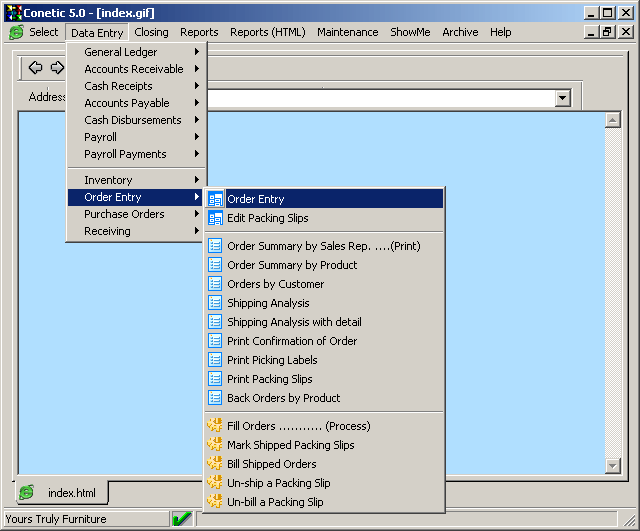Image resolution: width=640 pixels, height=531 pixels.
Task: Choose Back Orders by Product report
Action: coord(283,398)
